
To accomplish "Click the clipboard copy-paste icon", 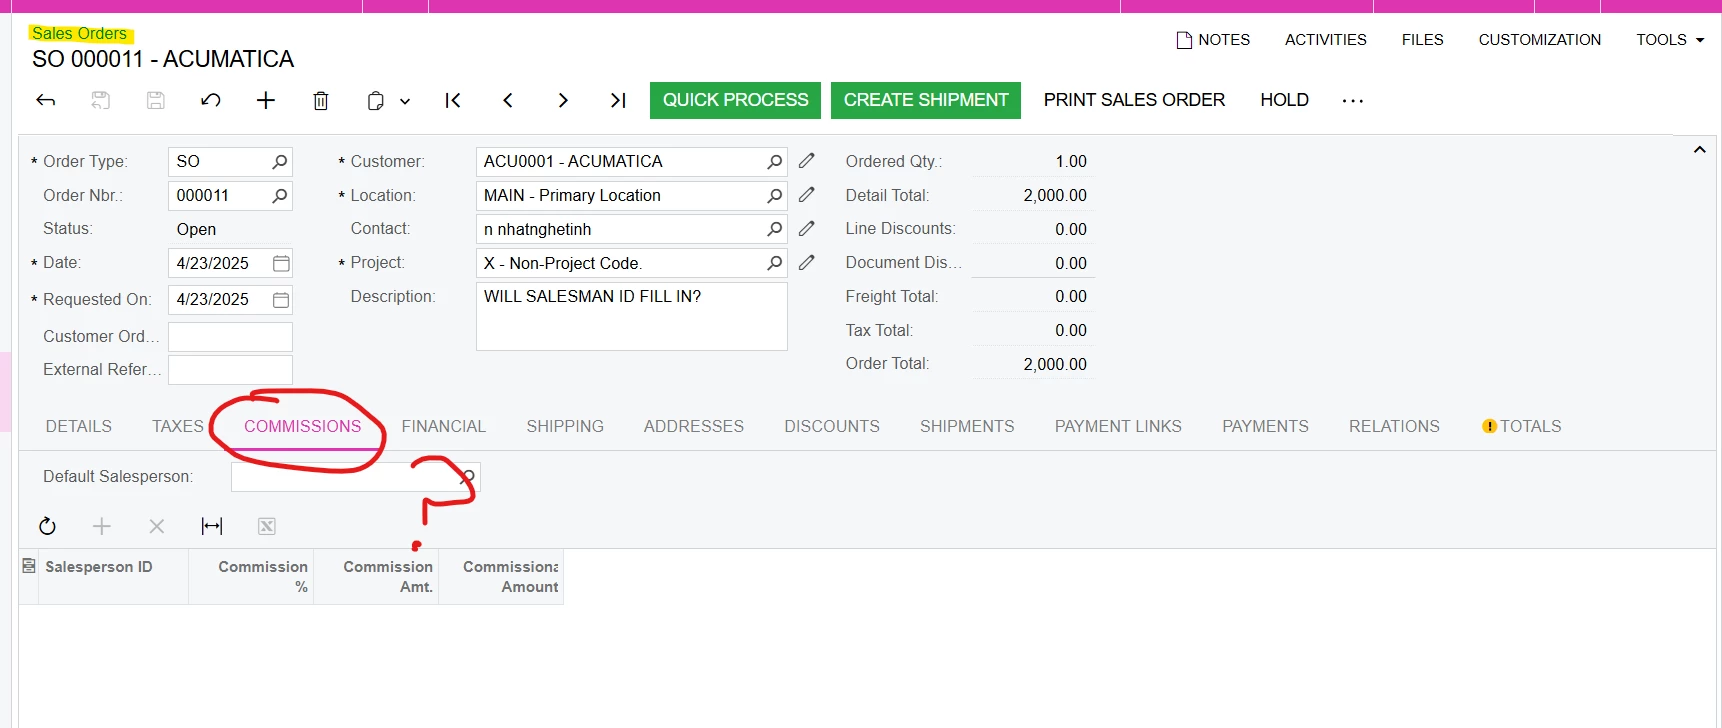I will 376,100.
